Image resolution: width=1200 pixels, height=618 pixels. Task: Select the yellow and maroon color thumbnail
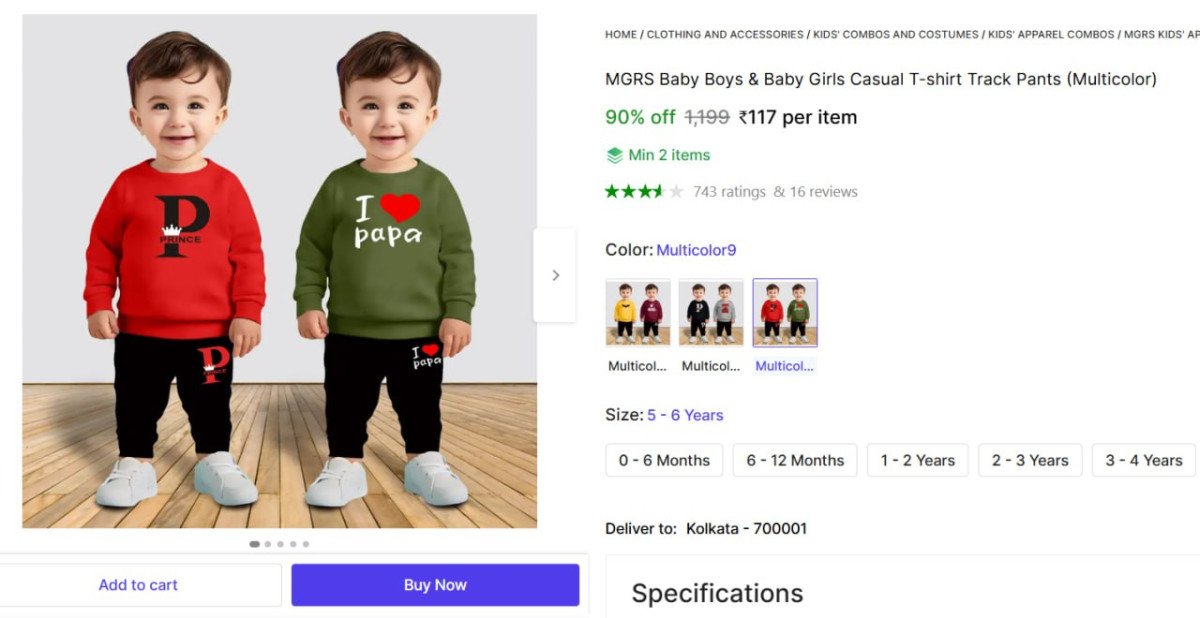tap(638, 313)
